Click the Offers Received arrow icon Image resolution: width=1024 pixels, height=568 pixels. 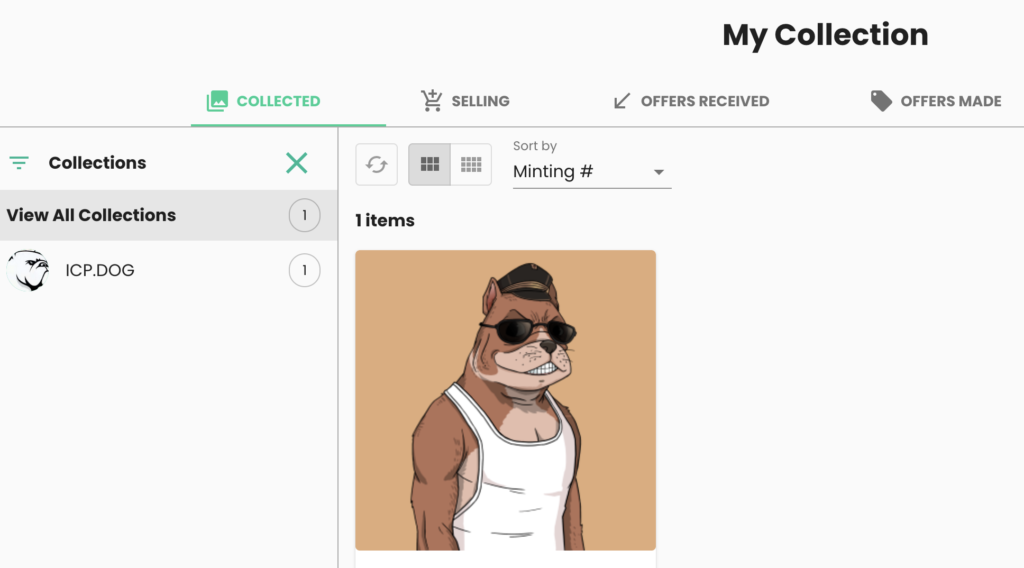(x=622, y=101)
